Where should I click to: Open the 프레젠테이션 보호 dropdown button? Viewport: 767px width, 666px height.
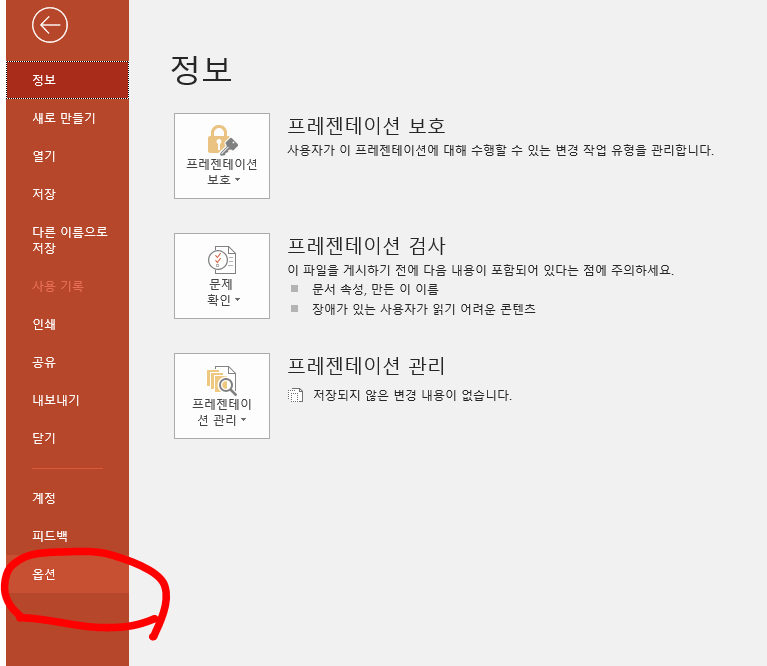coord(222,156)
